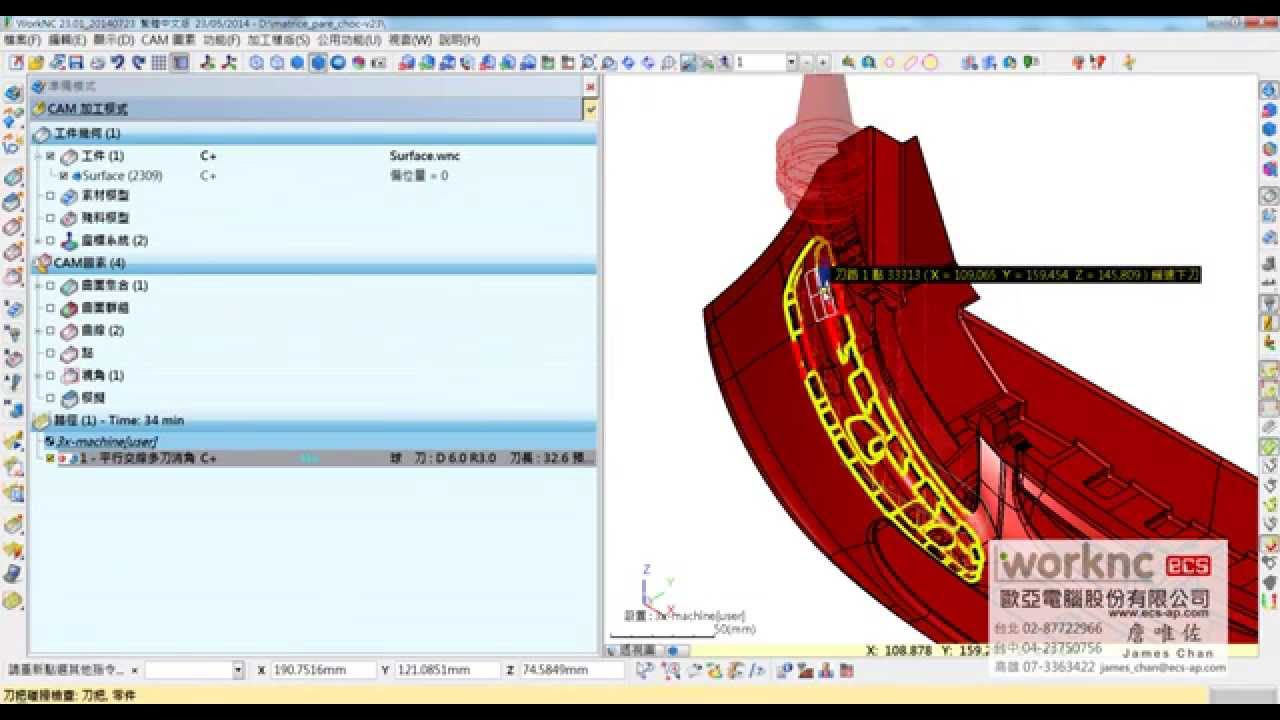Viewport: 1280px width, 720px height.
Task: Click the new workzone icon at toolbar start
Action: pos(16,62)
